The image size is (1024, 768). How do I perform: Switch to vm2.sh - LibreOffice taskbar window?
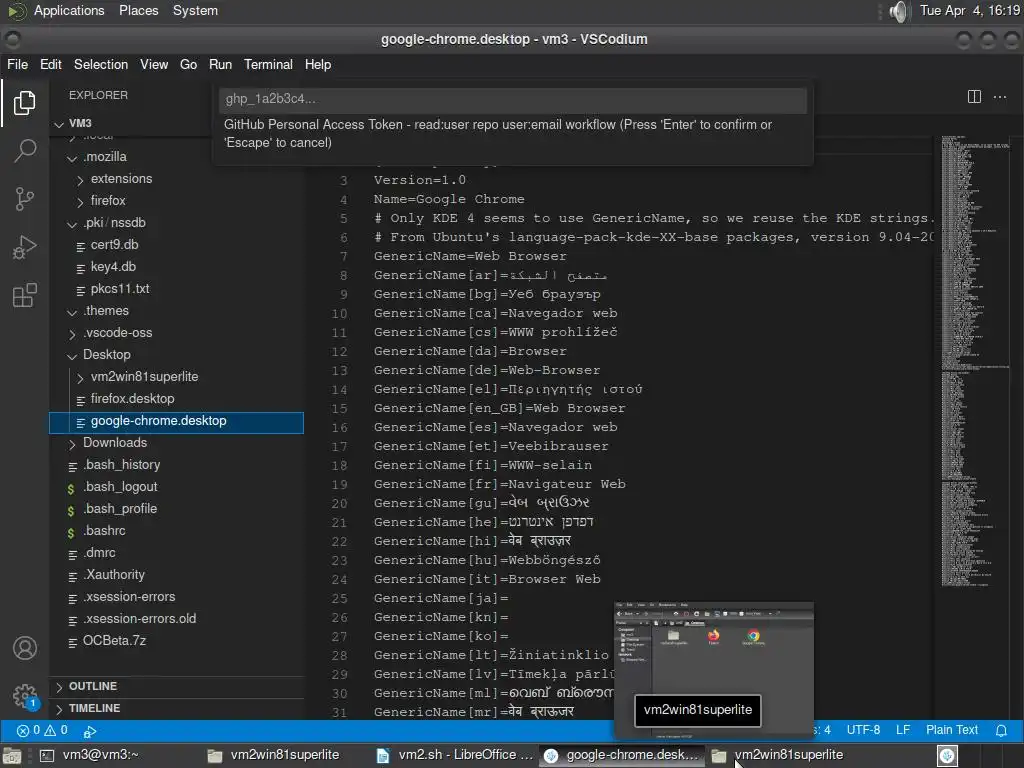click(x=455, y=755)
